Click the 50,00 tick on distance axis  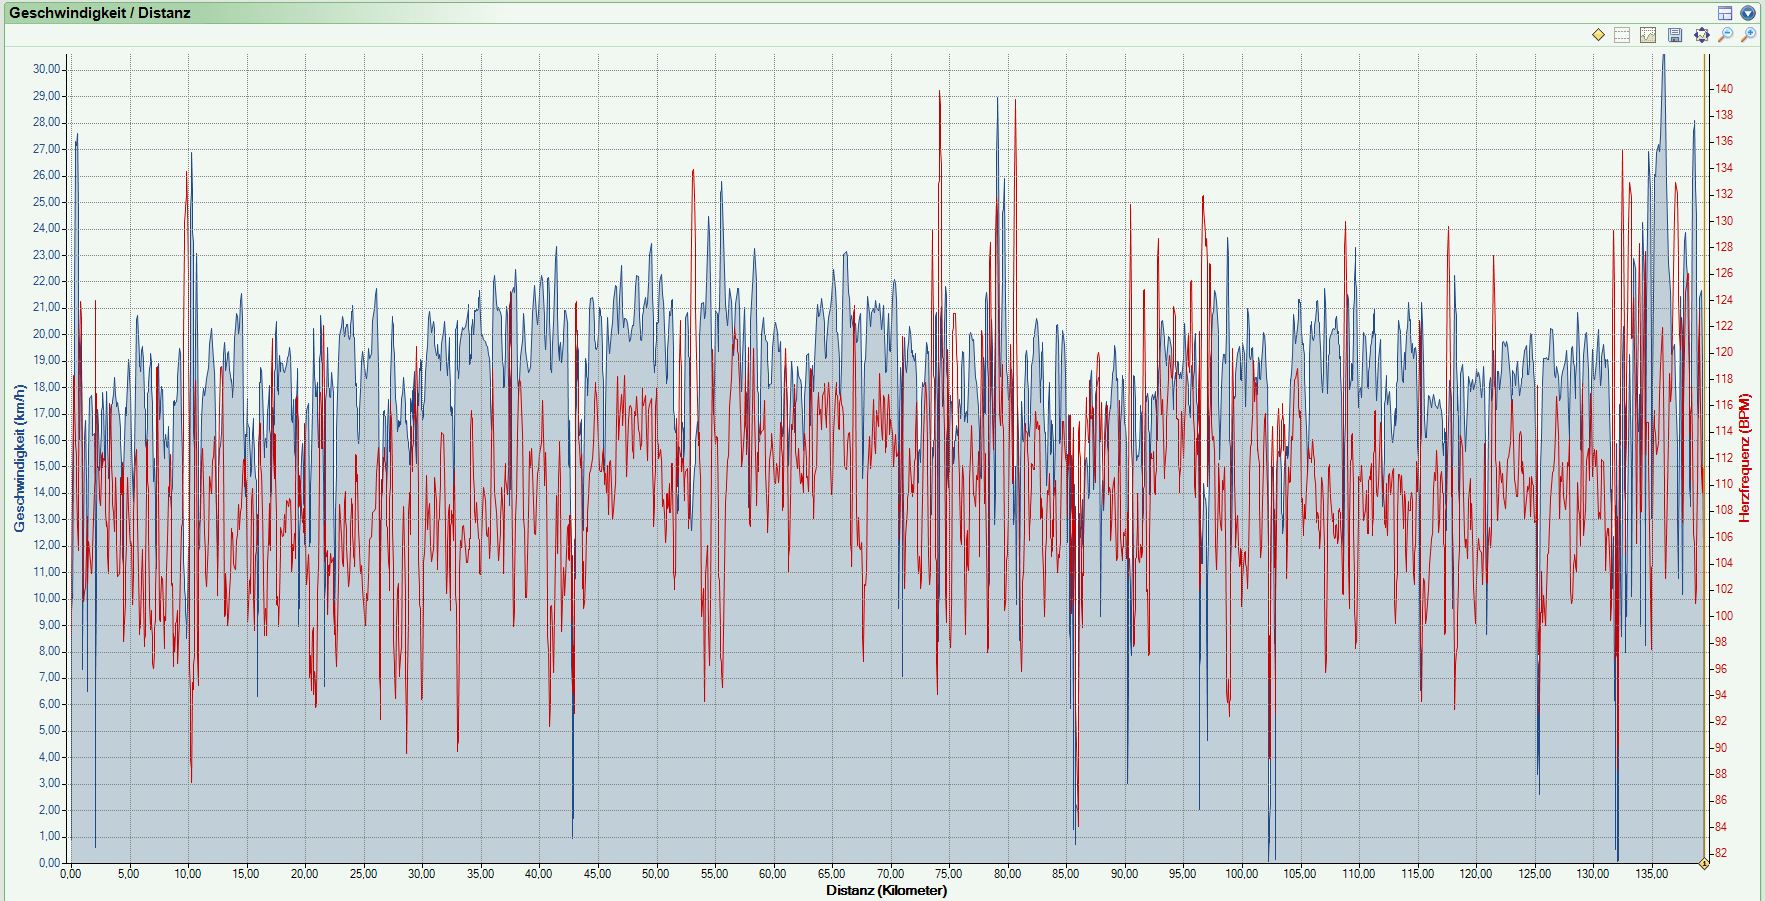click(x=655, y=874)
